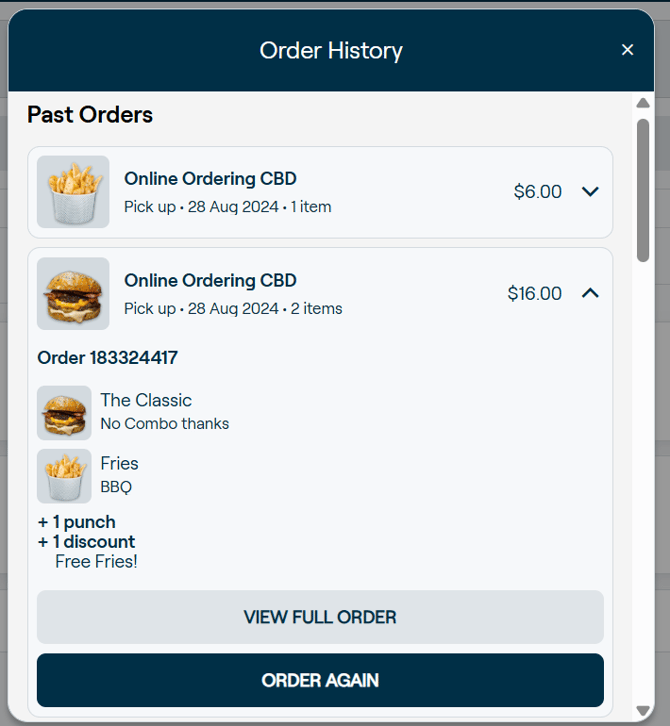Click the $16.00 order total

click(535, 294)
